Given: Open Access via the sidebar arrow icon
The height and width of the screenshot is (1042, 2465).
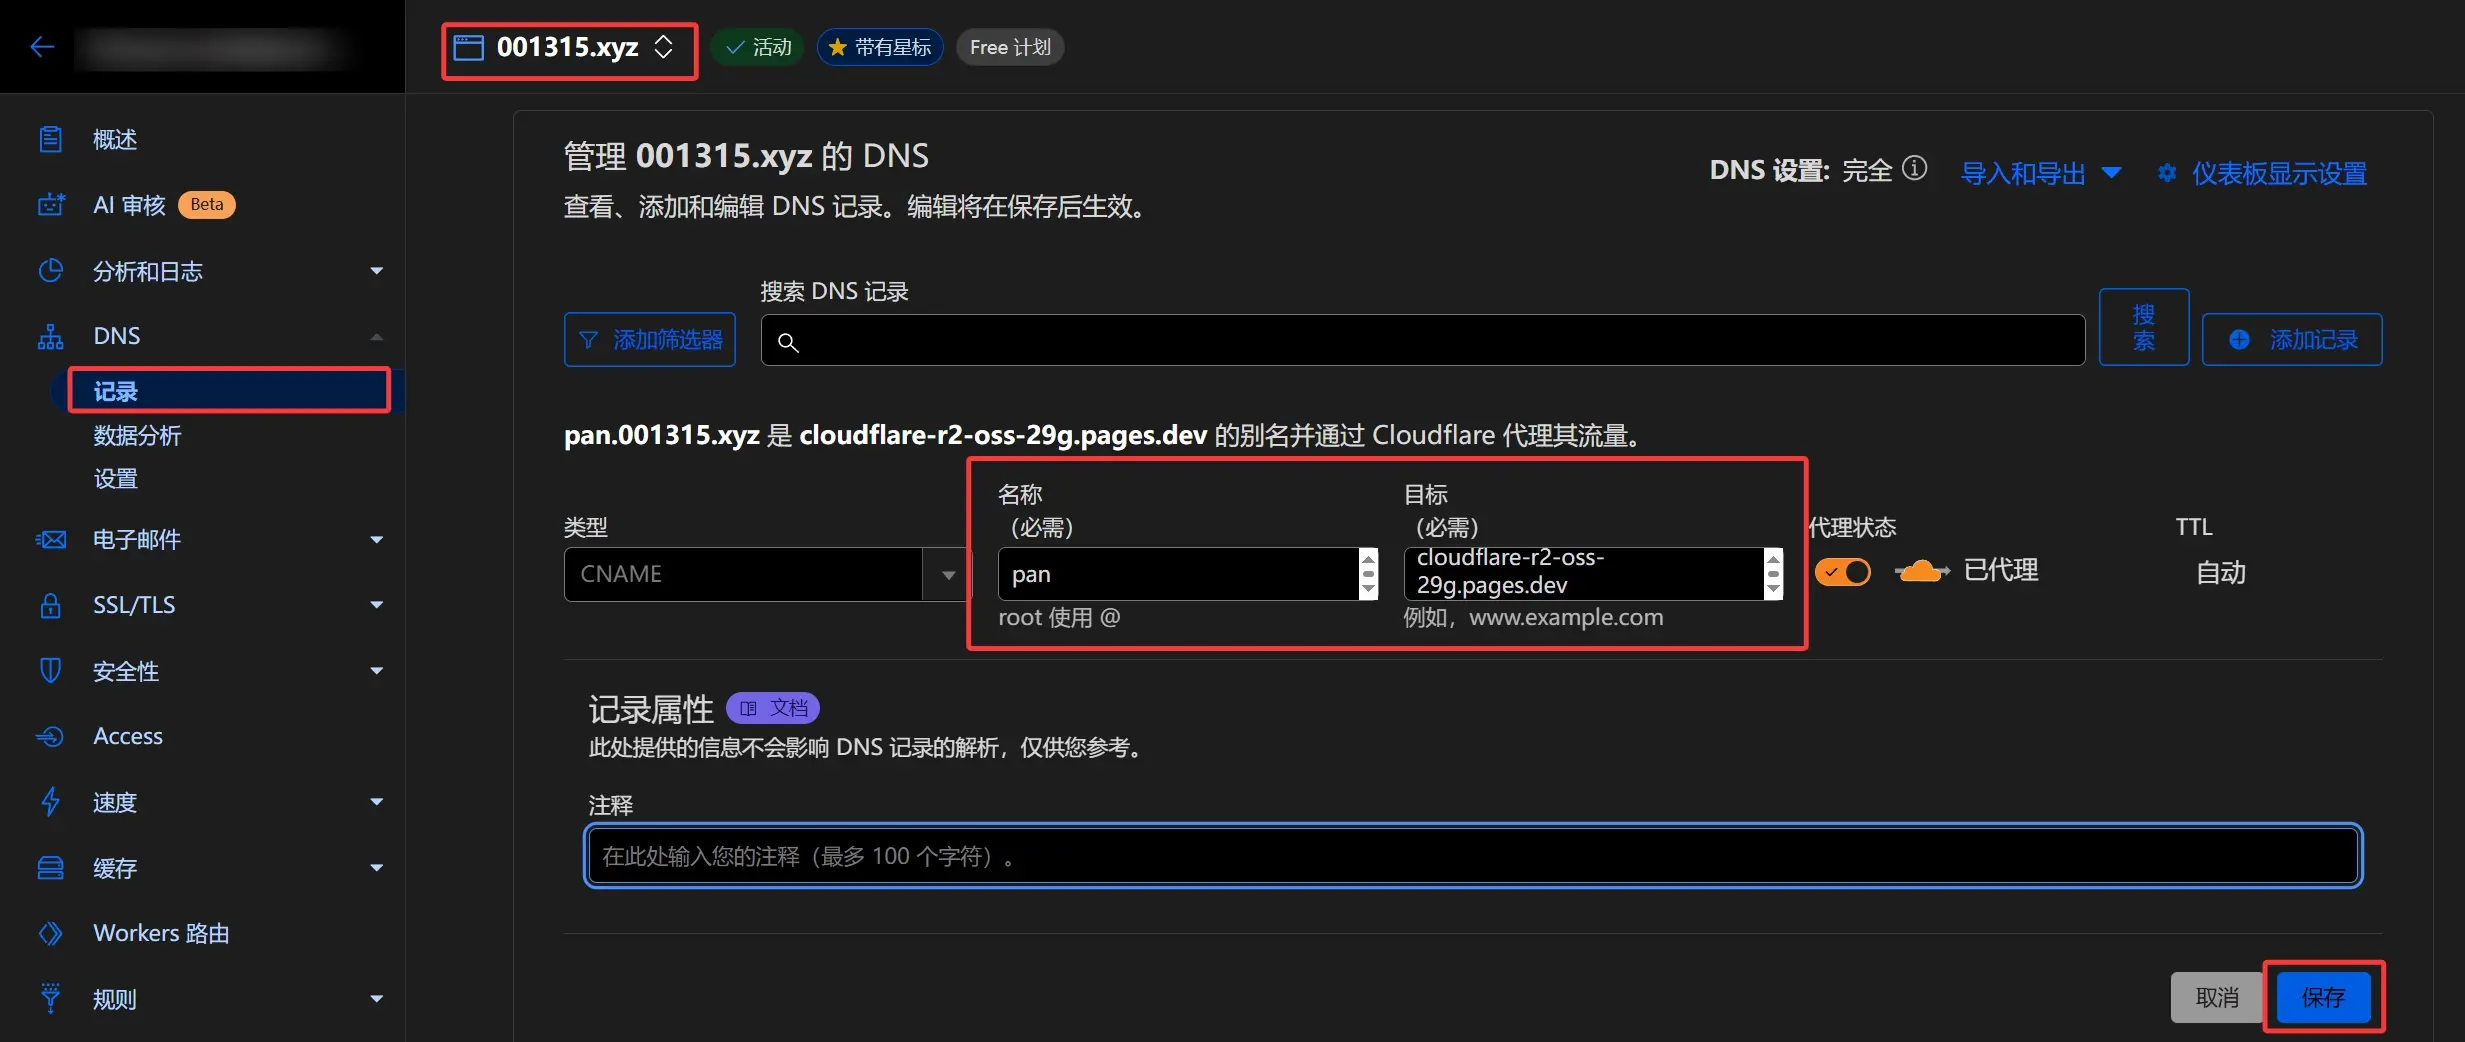Looking at the screenshot, I should [51, 736].
